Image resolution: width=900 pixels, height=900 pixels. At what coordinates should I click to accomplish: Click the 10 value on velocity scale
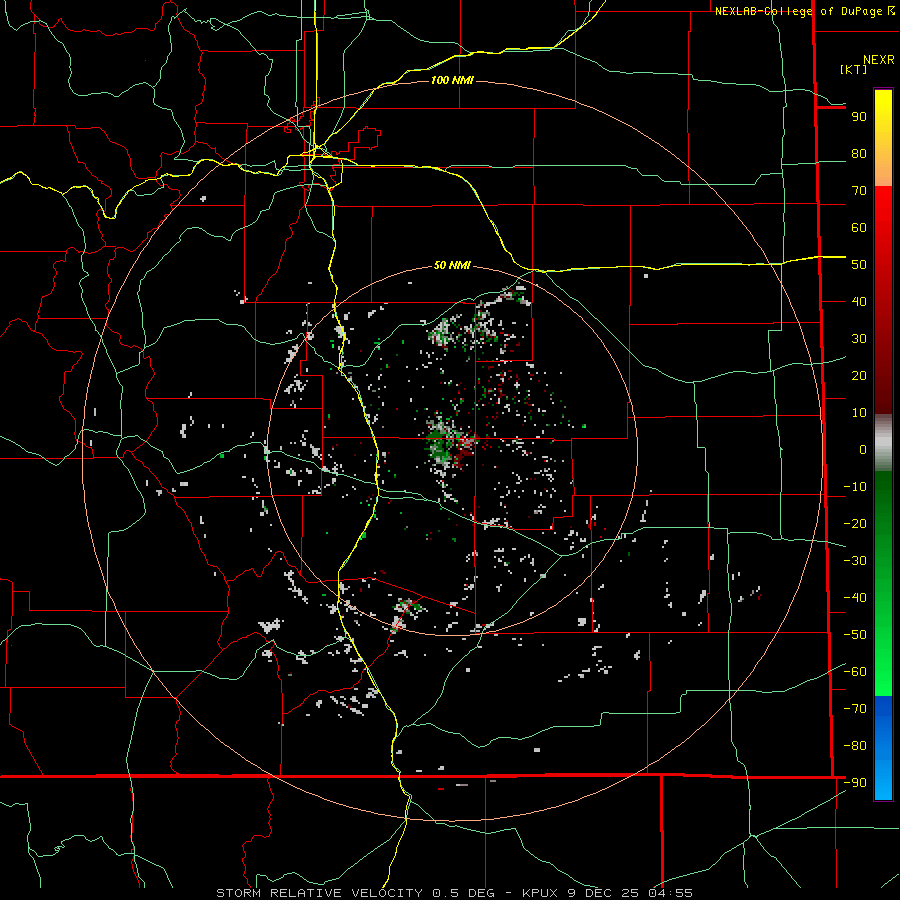coord(859,413)
